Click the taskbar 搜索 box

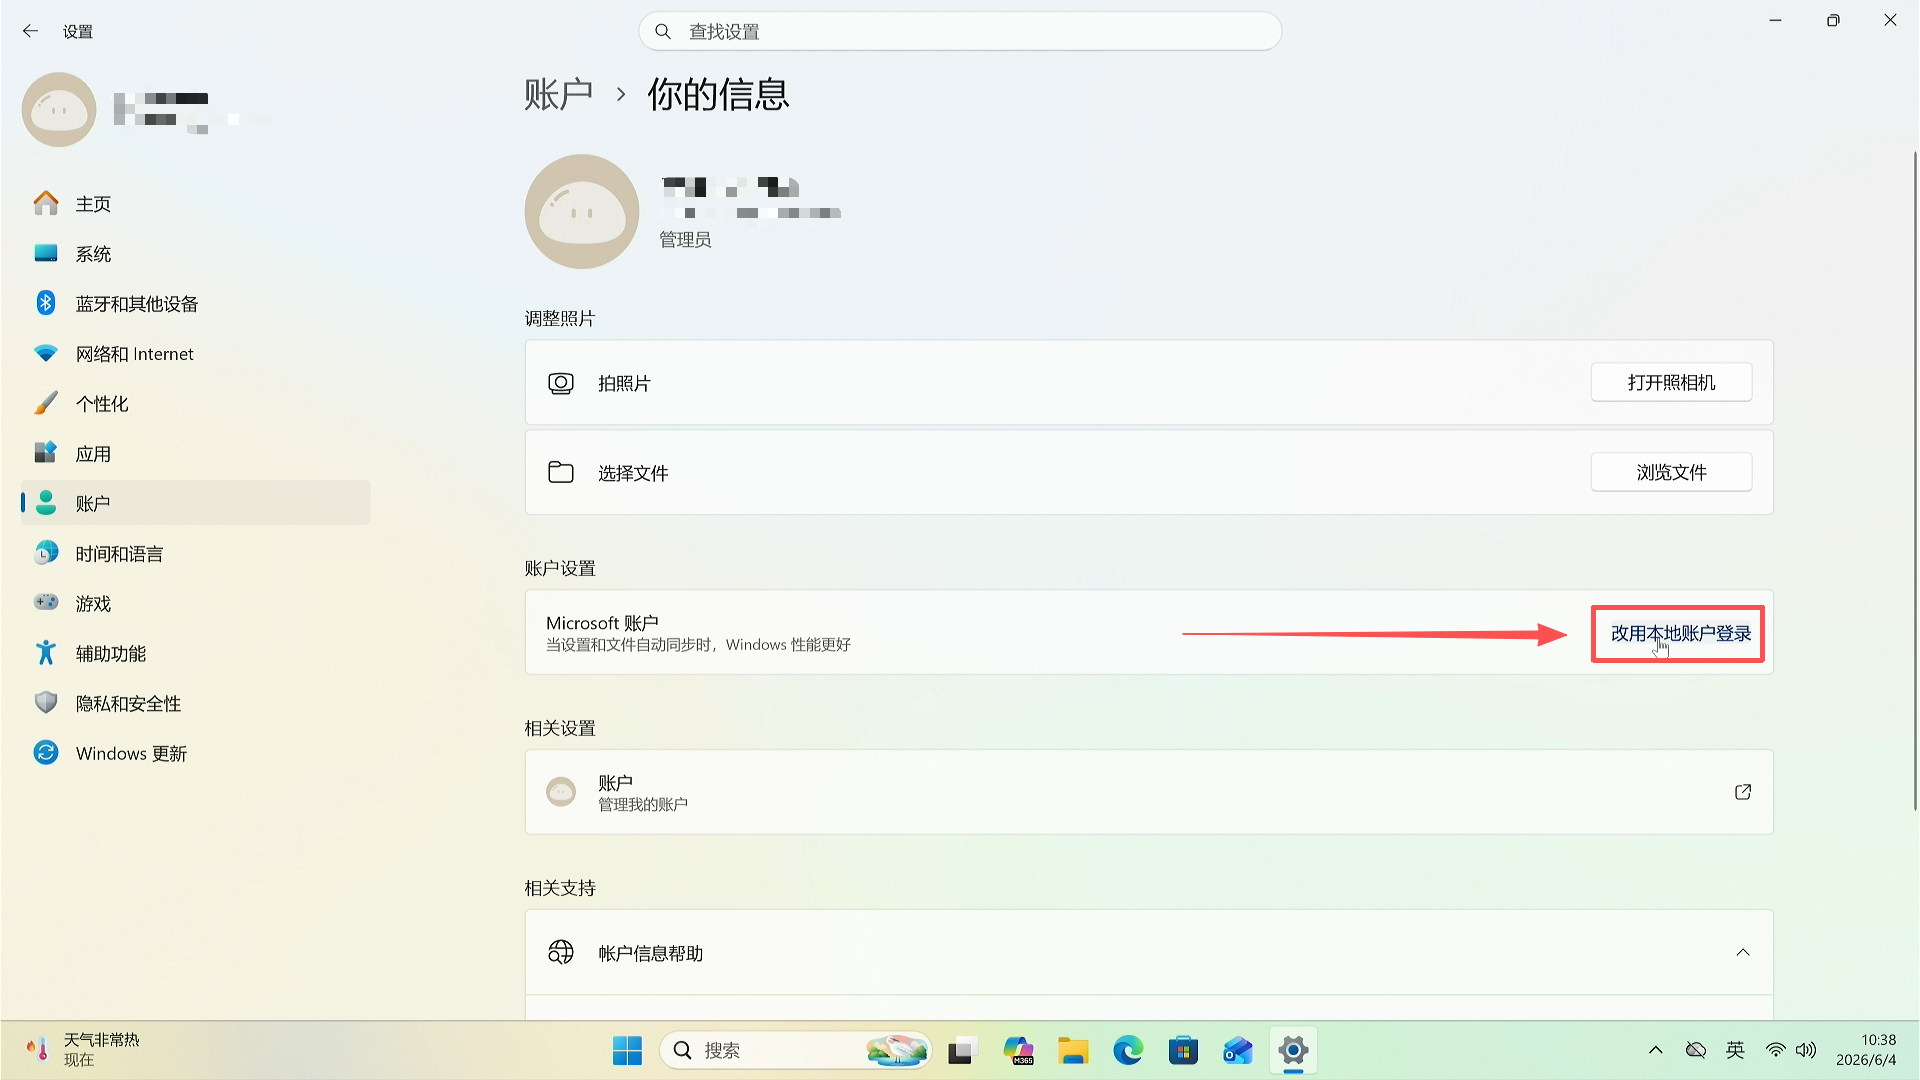click(796, 1050)
